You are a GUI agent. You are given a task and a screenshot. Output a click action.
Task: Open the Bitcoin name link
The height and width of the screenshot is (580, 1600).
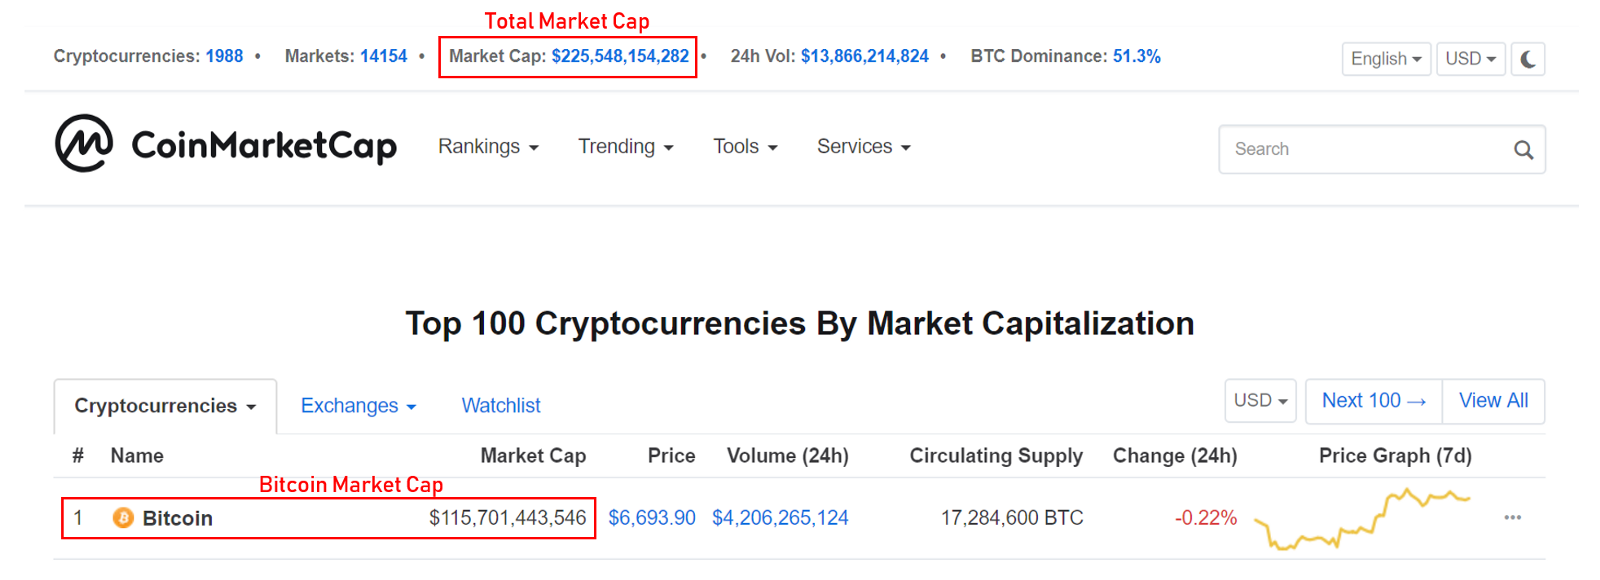click(178, 518)
